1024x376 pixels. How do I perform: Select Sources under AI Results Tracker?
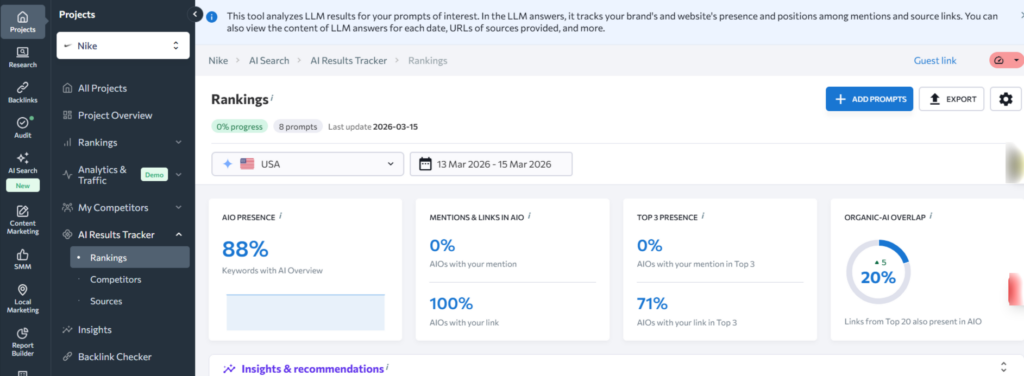pos(106,301)
